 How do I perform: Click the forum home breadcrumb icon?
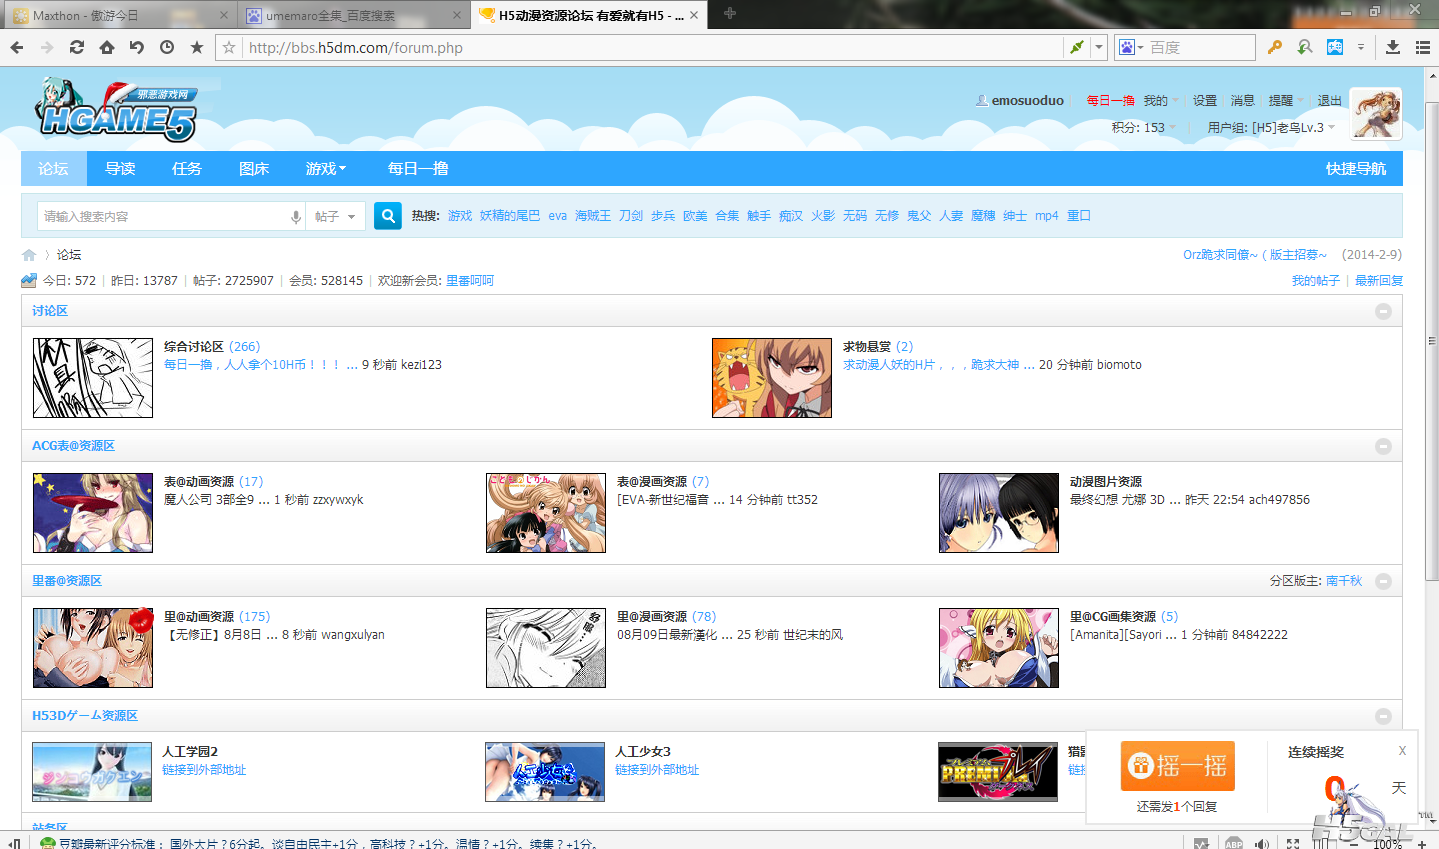click(x=29, y=255)
